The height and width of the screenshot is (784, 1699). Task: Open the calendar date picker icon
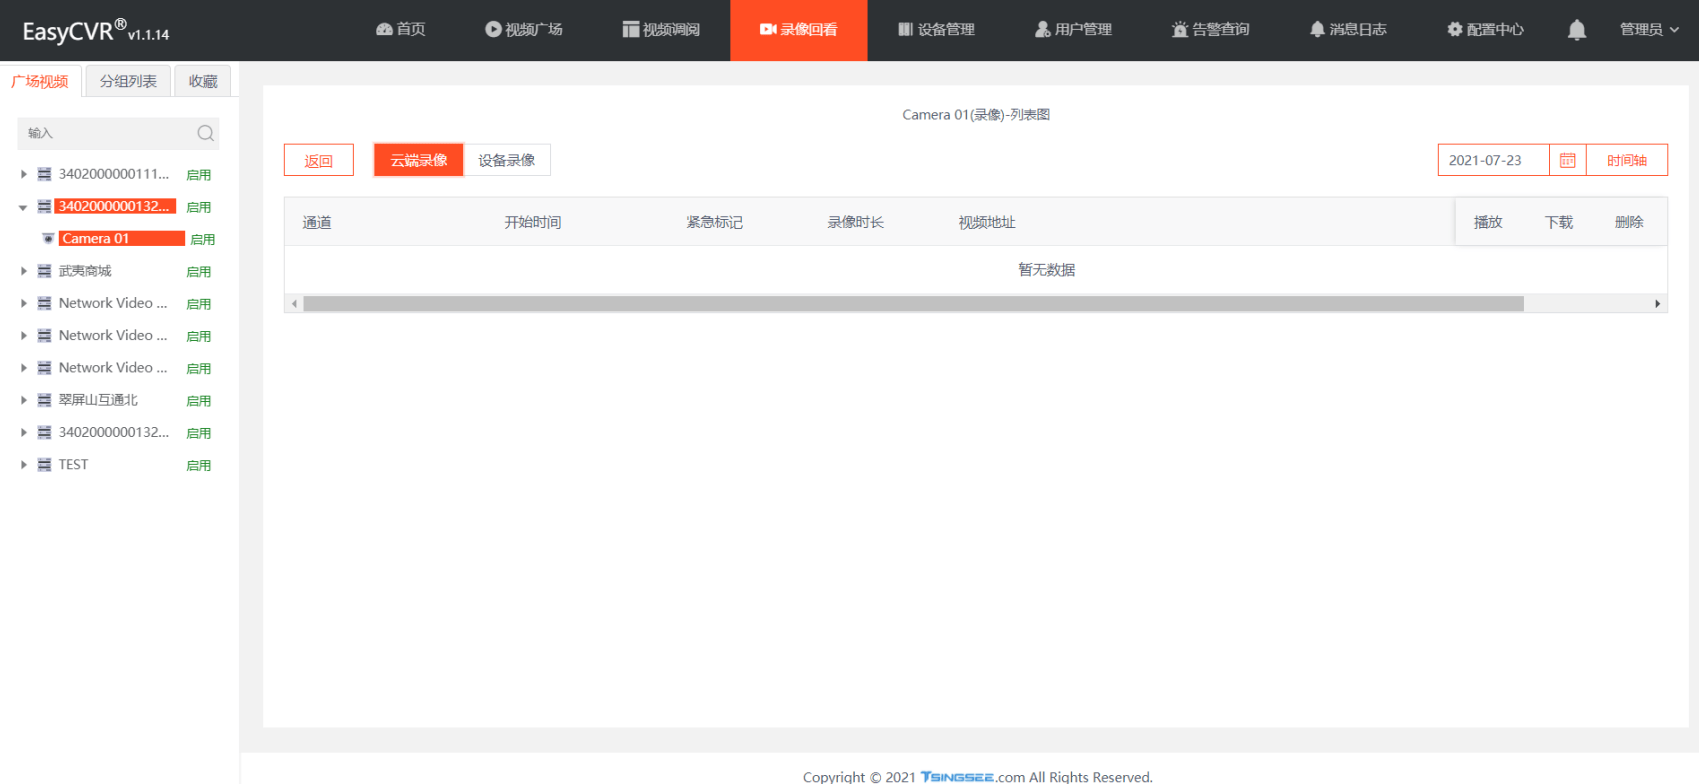[1567, 160]
